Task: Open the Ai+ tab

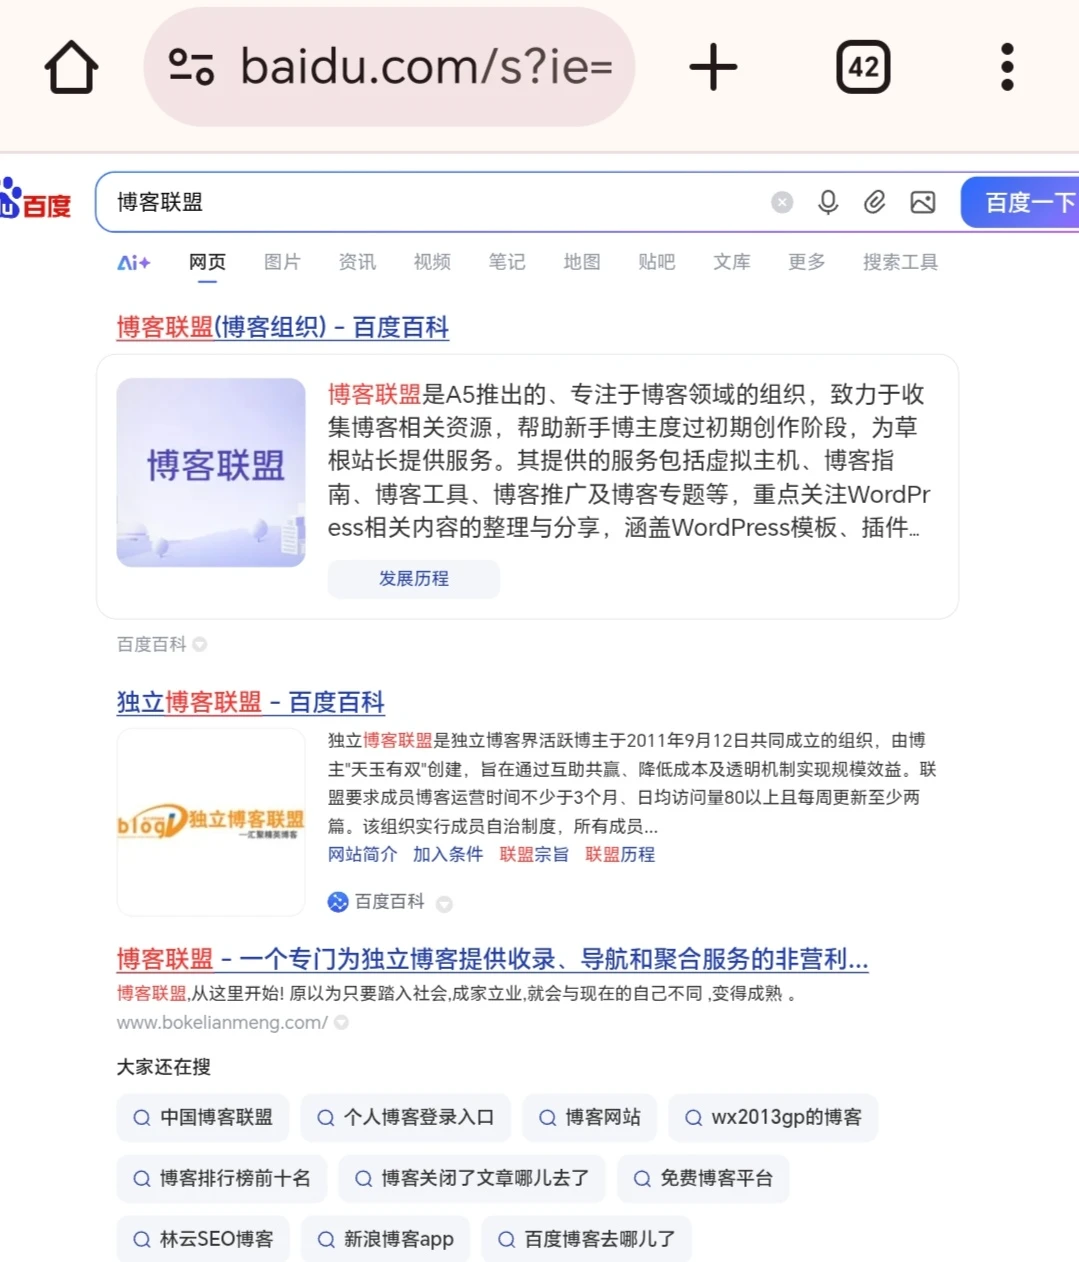Action: click(x=134, y=262)
